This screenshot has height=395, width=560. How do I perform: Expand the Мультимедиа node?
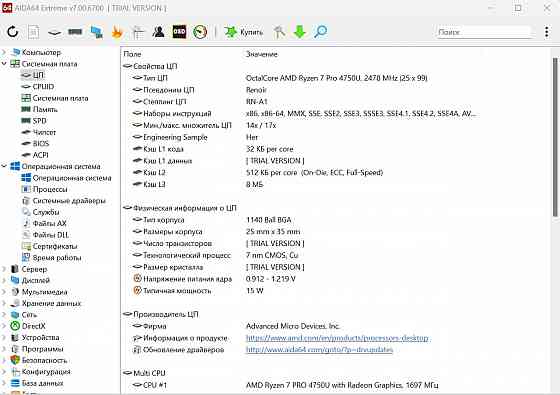pyautogui.click(x=4, y=292)
